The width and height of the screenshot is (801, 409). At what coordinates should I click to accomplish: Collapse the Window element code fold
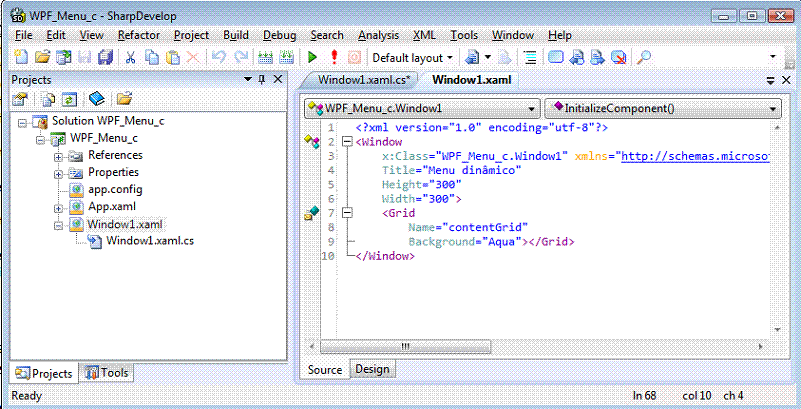pos(347,142)
